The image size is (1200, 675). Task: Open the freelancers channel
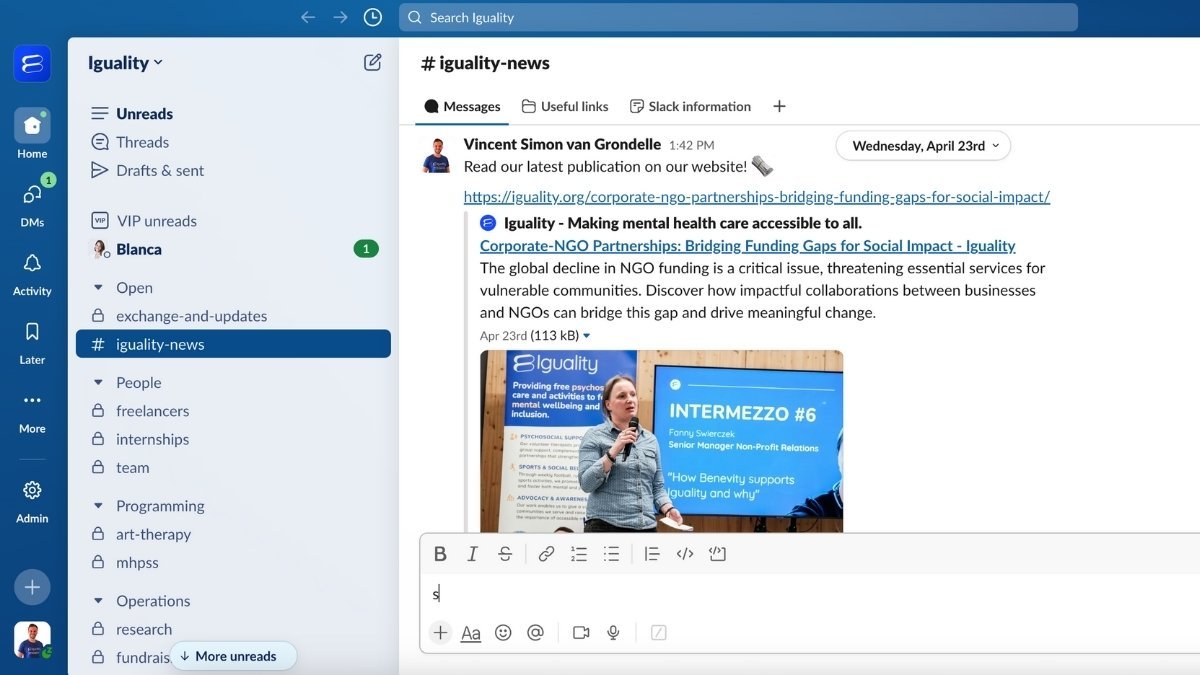(233, 411)
